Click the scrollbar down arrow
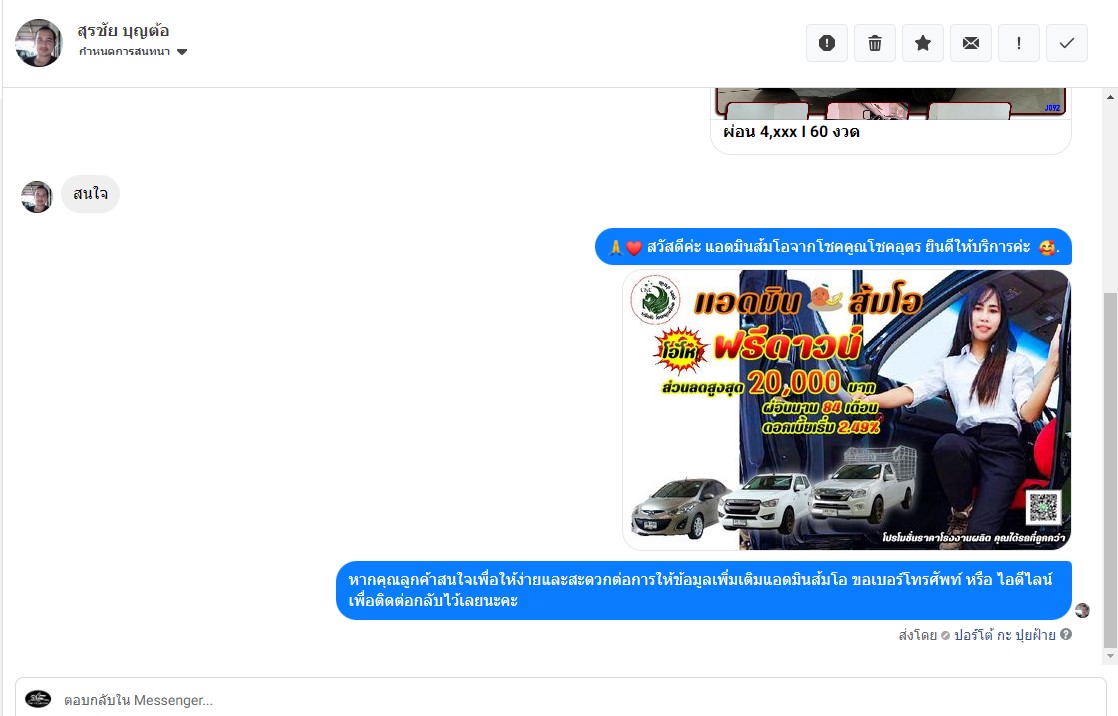This screenshot has height=716, width=1118. [1110, 655]
